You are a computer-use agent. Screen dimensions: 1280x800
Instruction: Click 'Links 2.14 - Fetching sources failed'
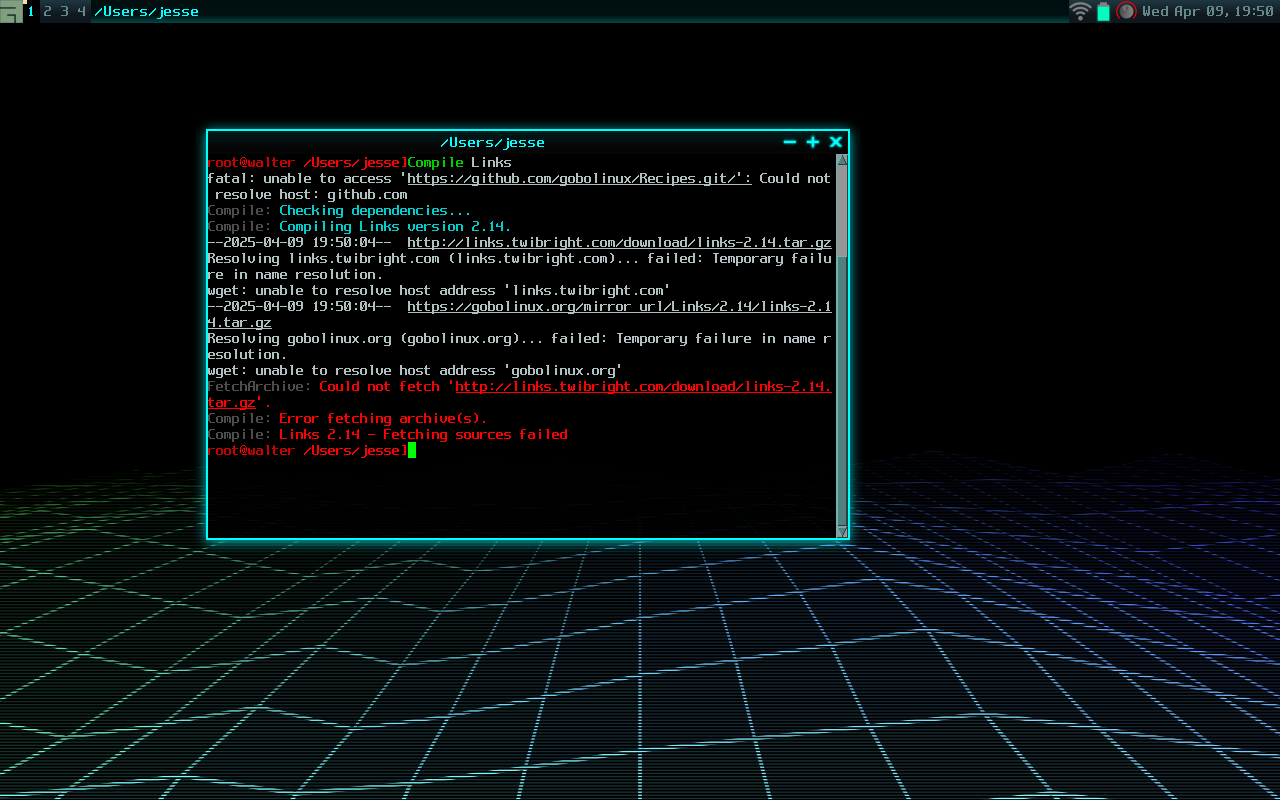pos(423,434)
